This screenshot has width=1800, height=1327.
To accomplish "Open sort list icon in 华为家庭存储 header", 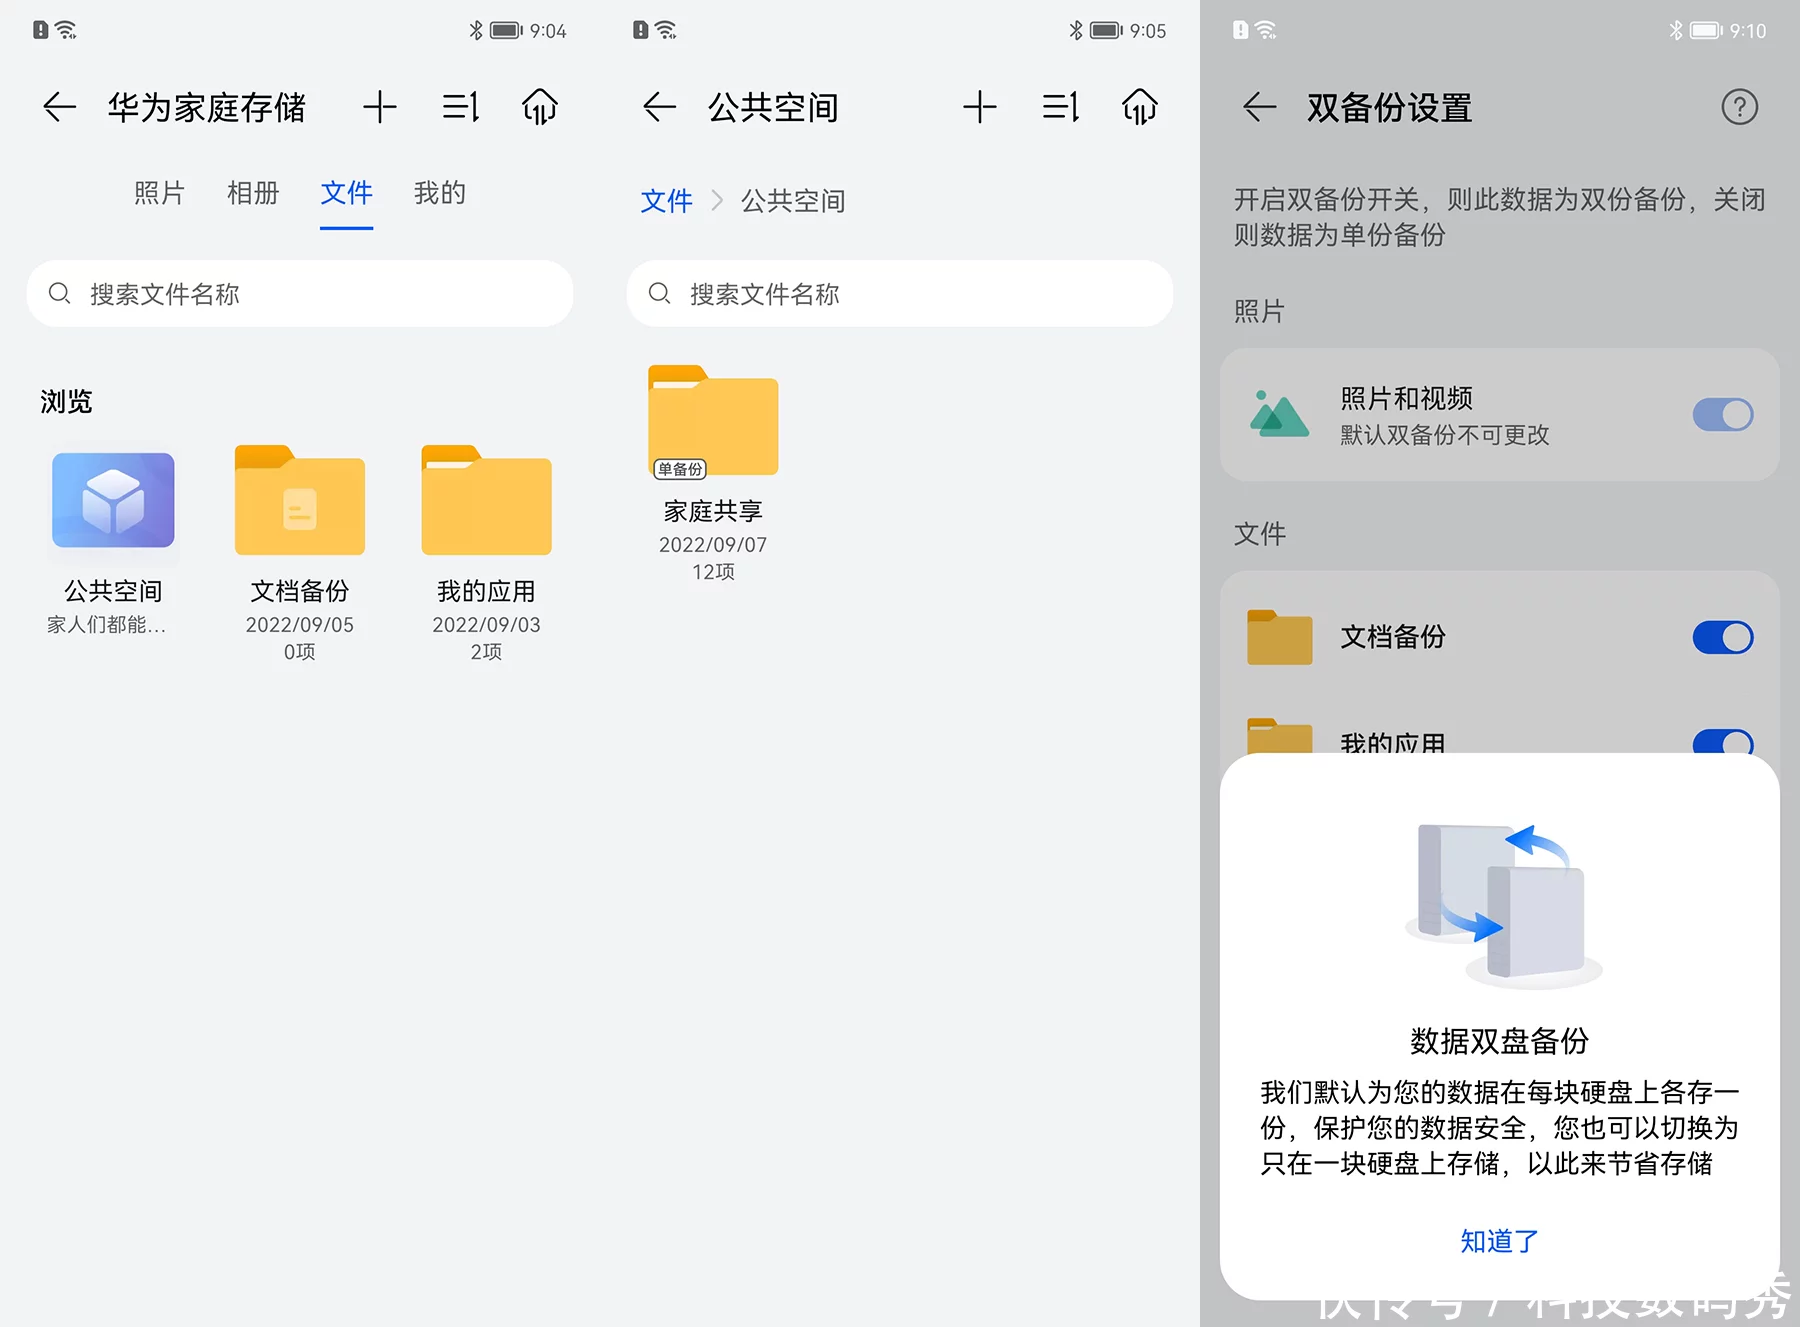I will point(461,107).
